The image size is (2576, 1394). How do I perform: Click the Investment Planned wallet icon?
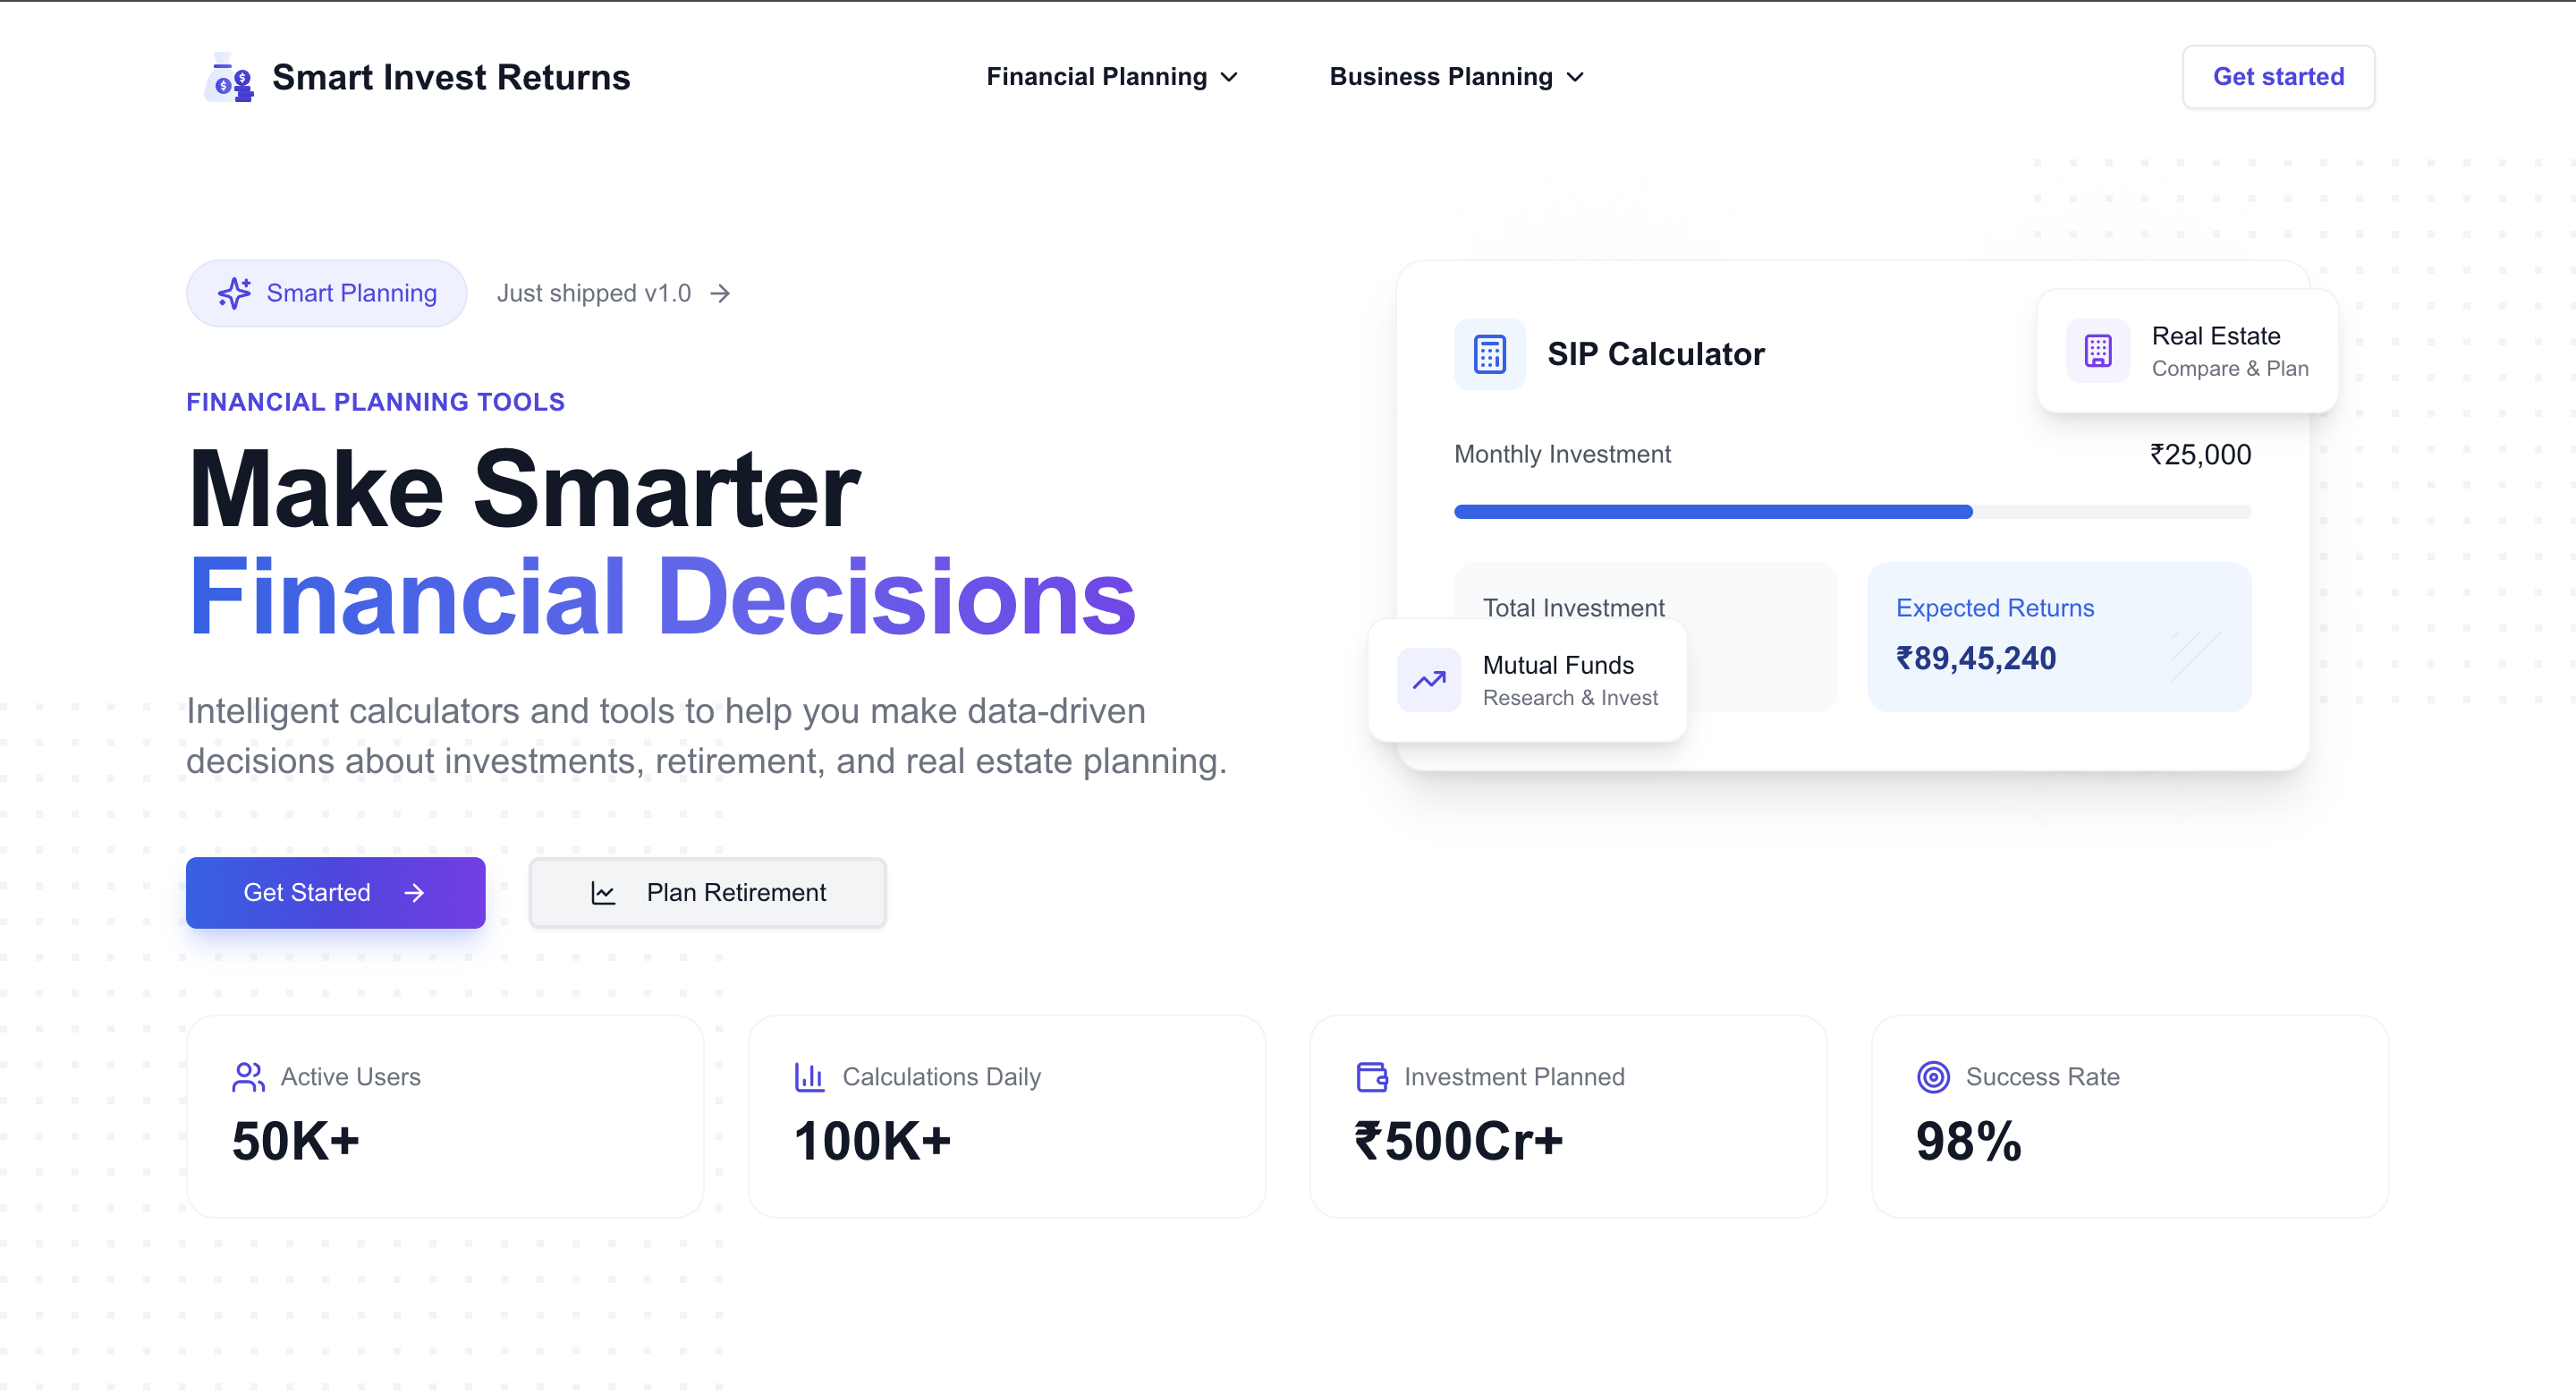tap(1371, 1076)
